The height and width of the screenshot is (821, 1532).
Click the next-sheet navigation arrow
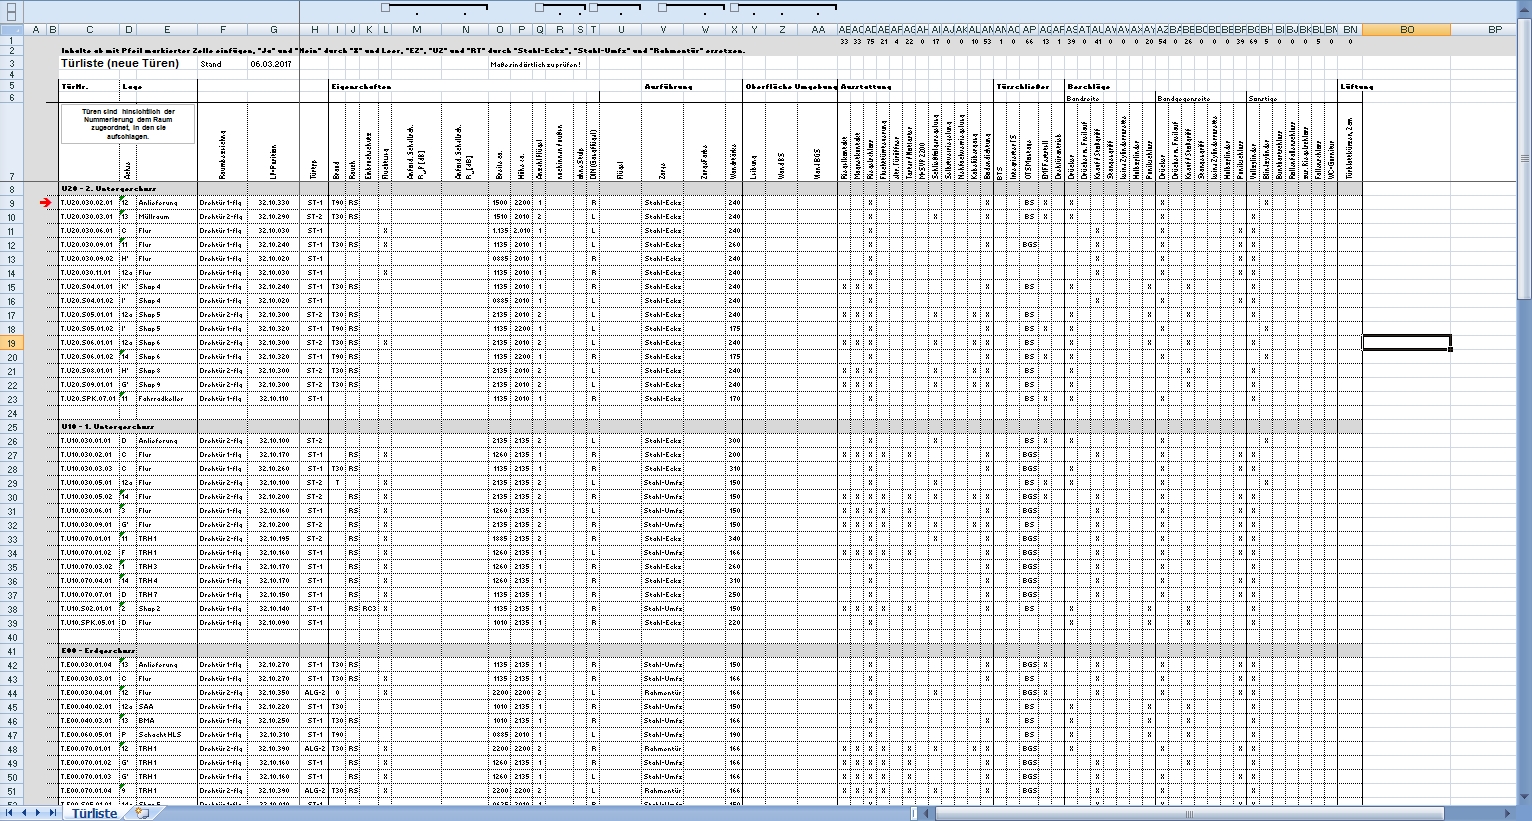[x=40, y=813]
